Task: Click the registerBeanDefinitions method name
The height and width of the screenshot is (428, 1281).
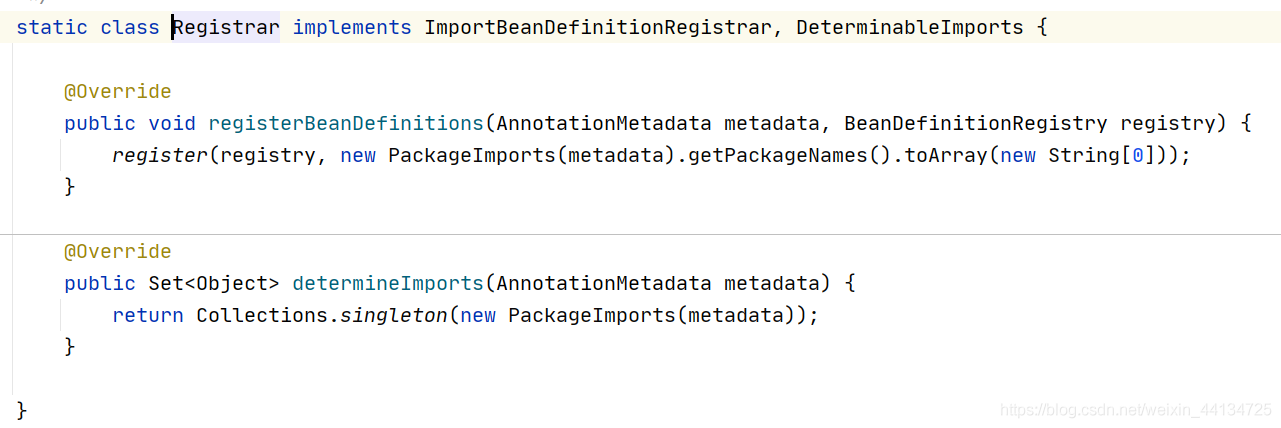Action: [346, 123]
